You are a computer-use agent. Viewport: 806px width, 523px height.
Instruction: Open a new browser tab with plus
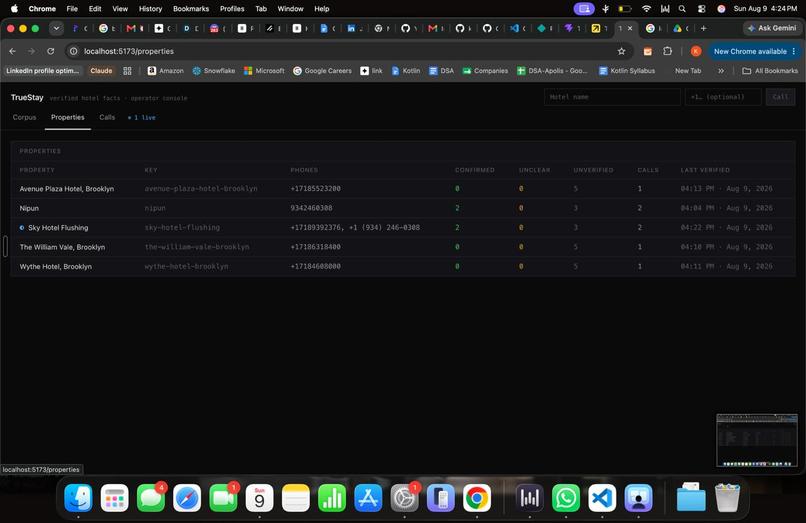point(703,28)
